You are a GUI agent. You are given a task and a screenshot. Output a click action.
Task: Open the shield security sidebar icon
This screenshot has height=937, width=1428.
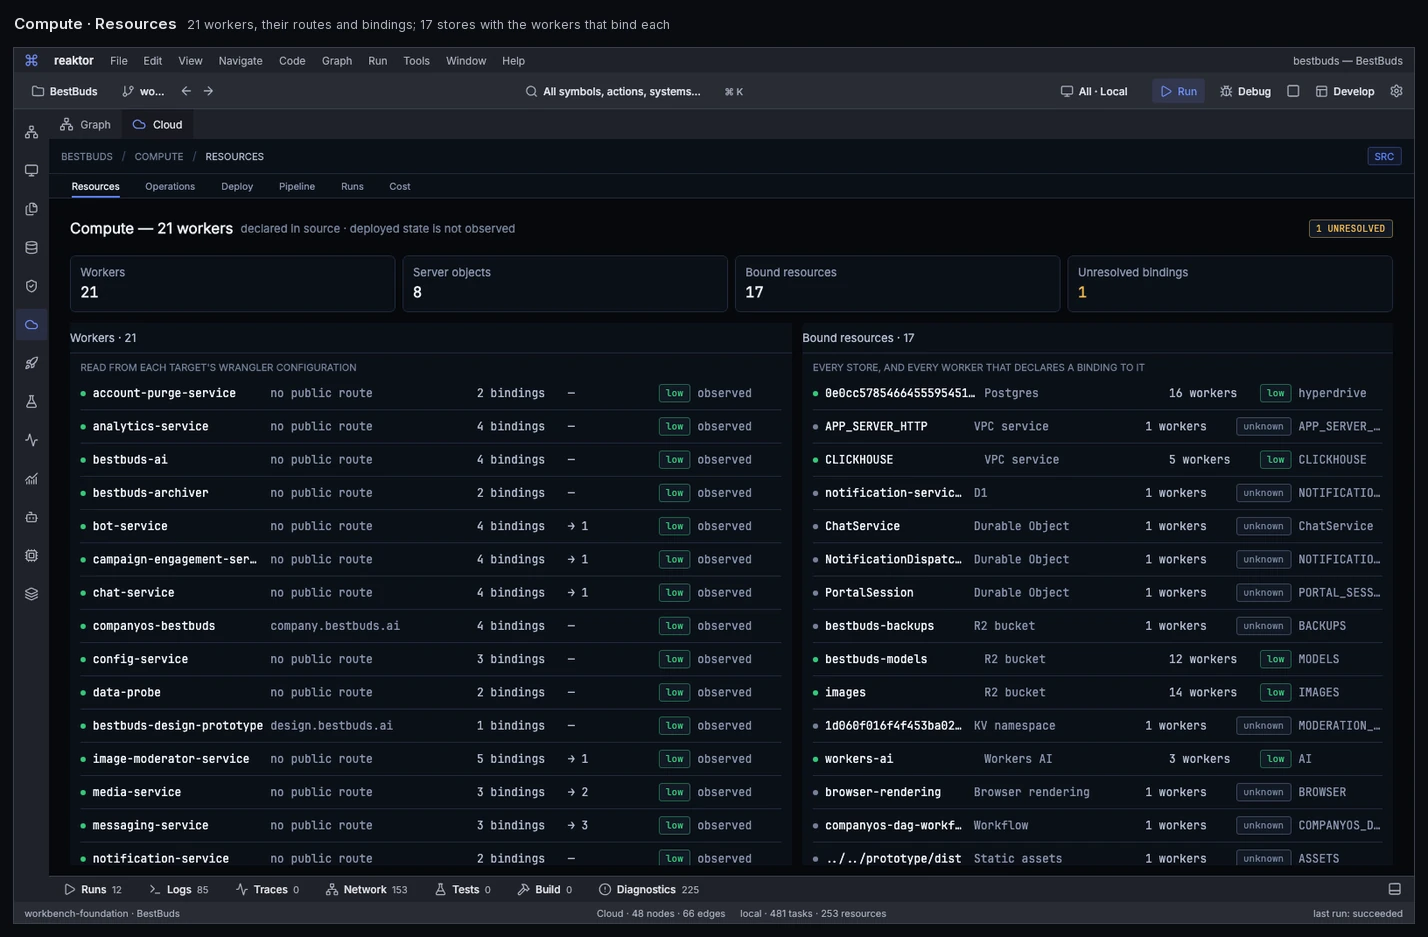coord(31,286)
